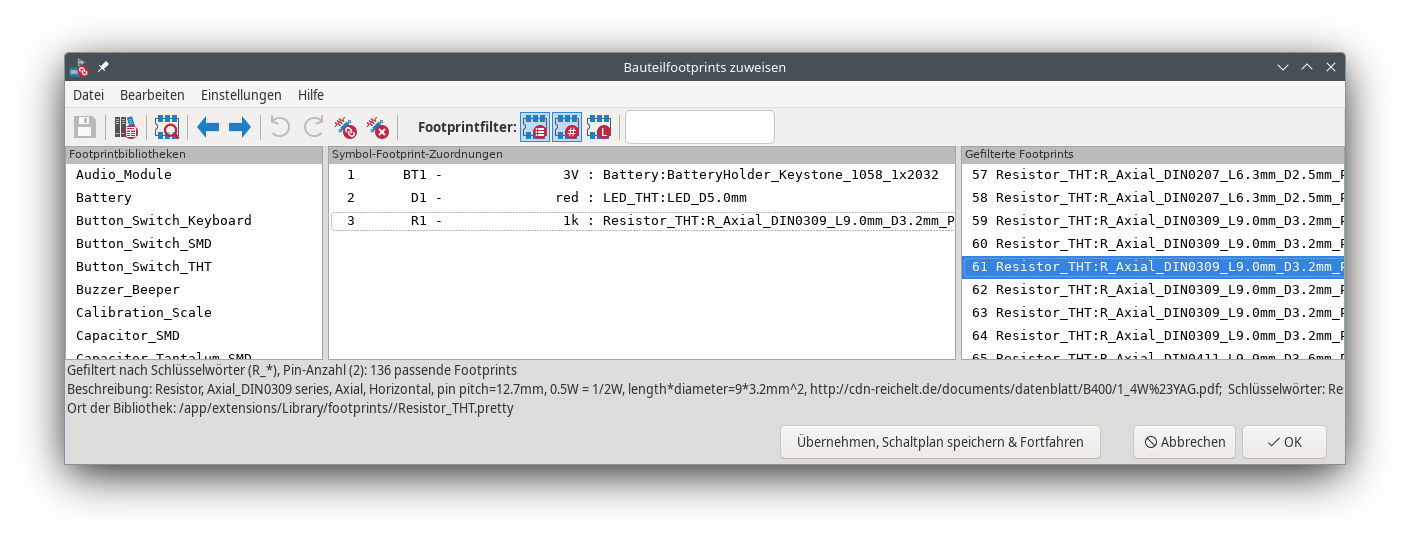Select the D1 red LED assignment row
This screenshot has width=1410, height=541.
(640, 197)
